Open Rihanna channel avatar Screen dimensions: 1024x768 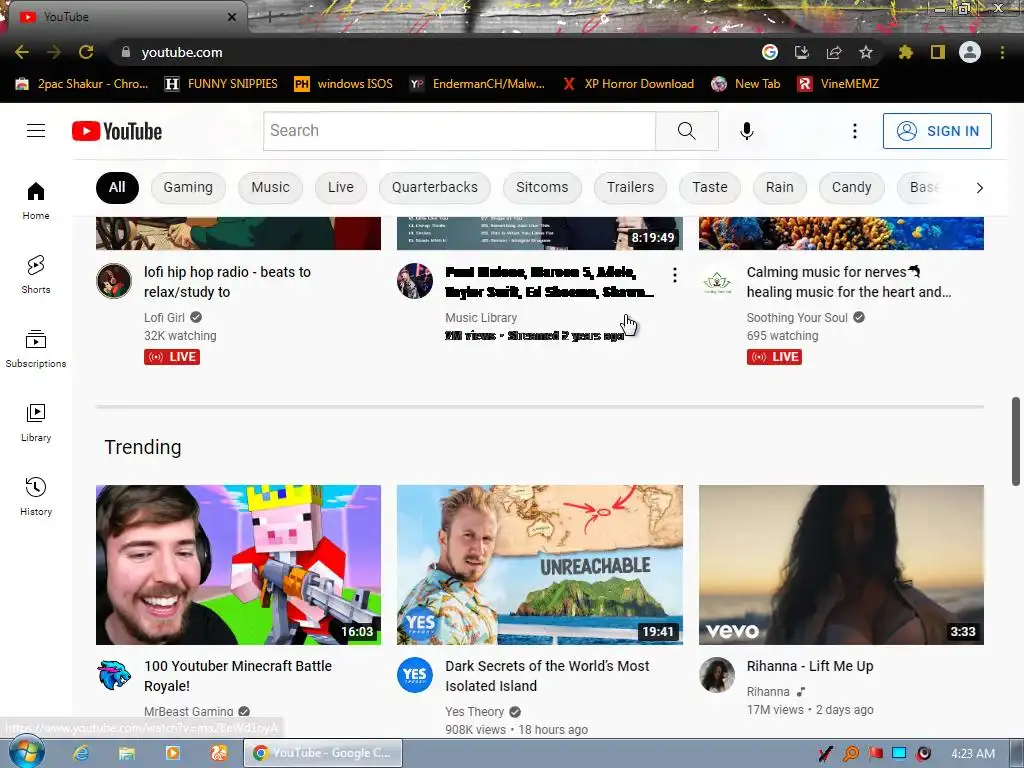717,675
